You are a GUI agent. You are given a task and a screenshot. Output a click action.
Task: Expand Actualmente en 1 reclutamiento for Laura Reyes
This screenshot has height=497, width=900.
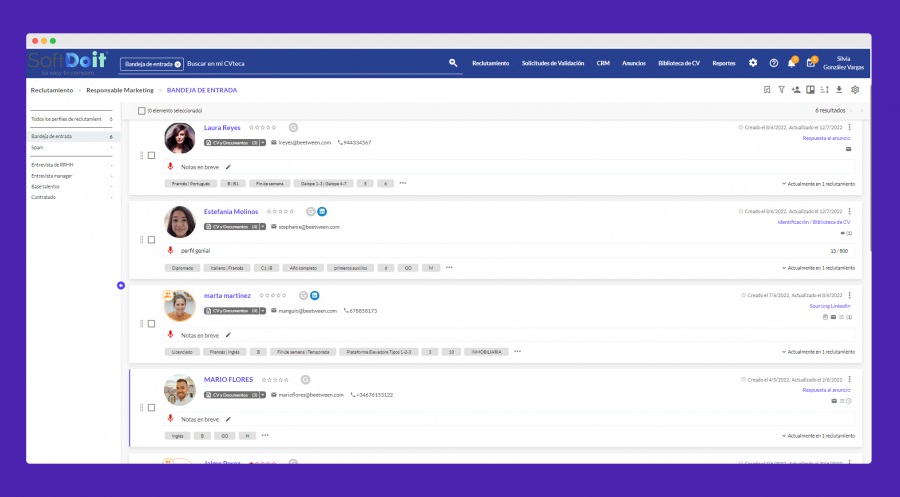coord(818,184)
